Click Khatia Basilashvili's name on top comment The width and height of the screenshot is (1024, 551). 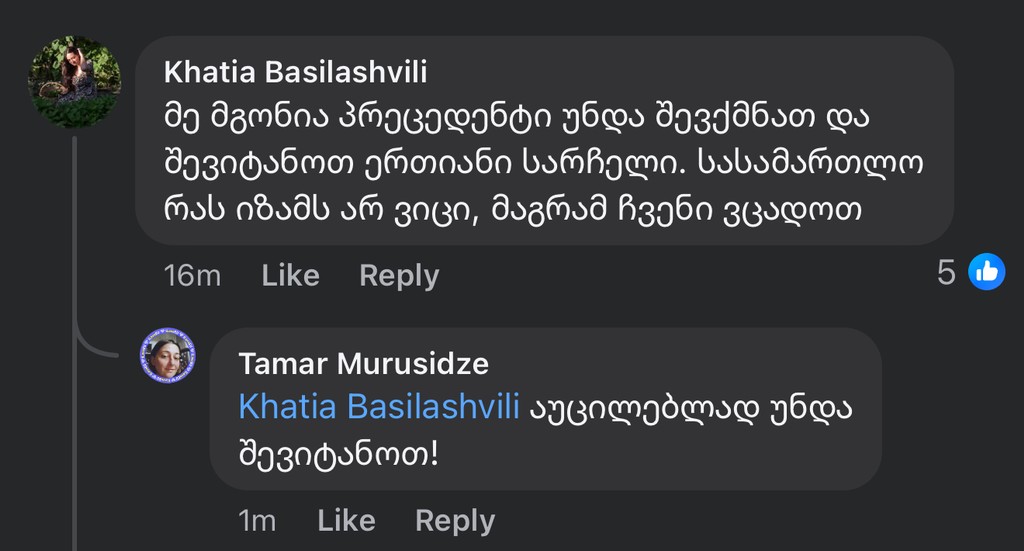pos(295,72)
